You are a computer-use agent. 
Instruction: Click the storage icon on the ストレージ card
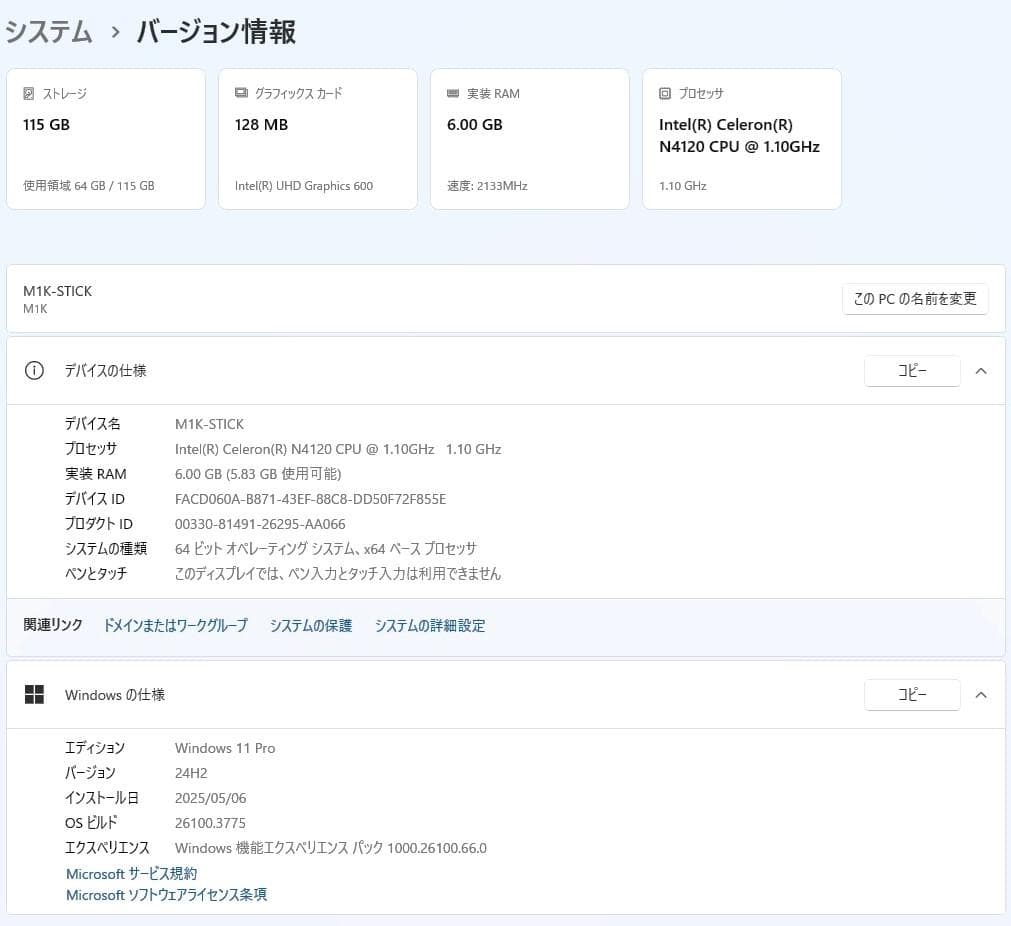coord(27,93)
